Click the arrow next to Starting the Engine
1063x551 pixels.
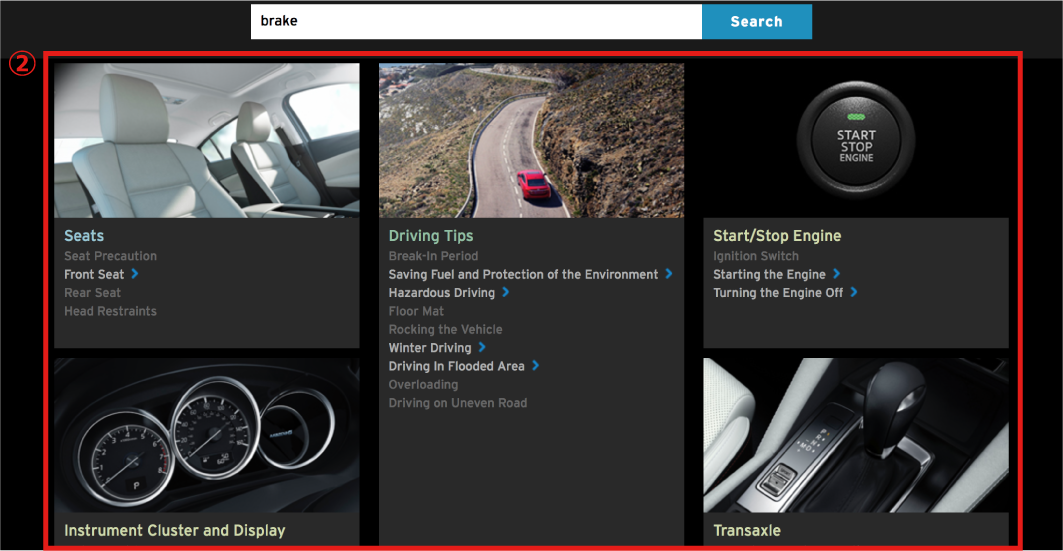click(837, 274)
